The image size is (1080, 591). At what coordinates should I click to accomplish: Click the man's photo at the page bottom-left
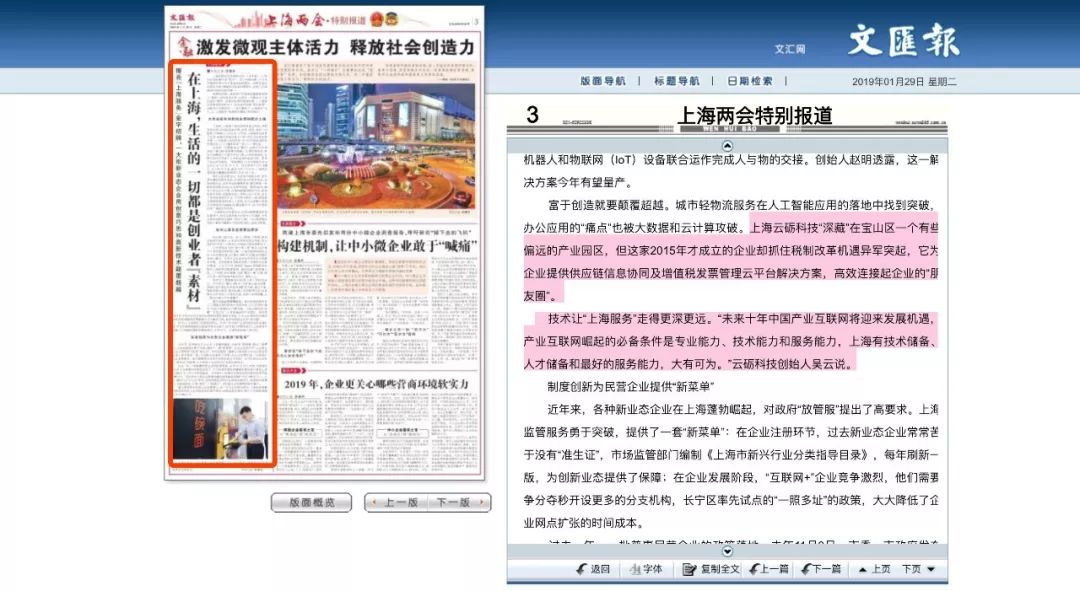tap(220, 429)
